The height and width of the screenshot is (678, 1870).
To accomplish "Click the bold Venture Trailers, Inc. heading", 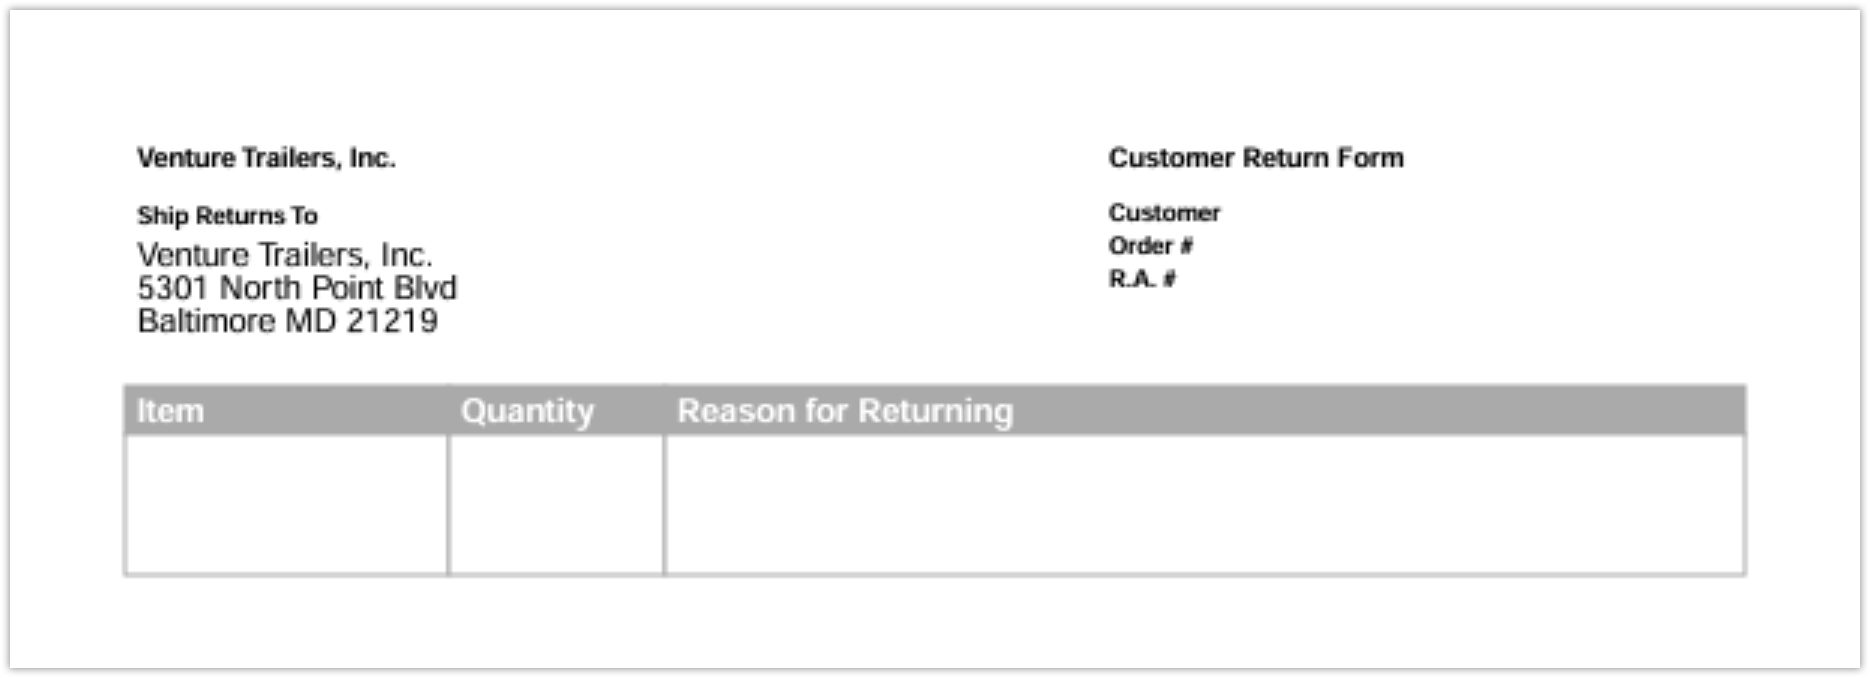I will [266, 158].
